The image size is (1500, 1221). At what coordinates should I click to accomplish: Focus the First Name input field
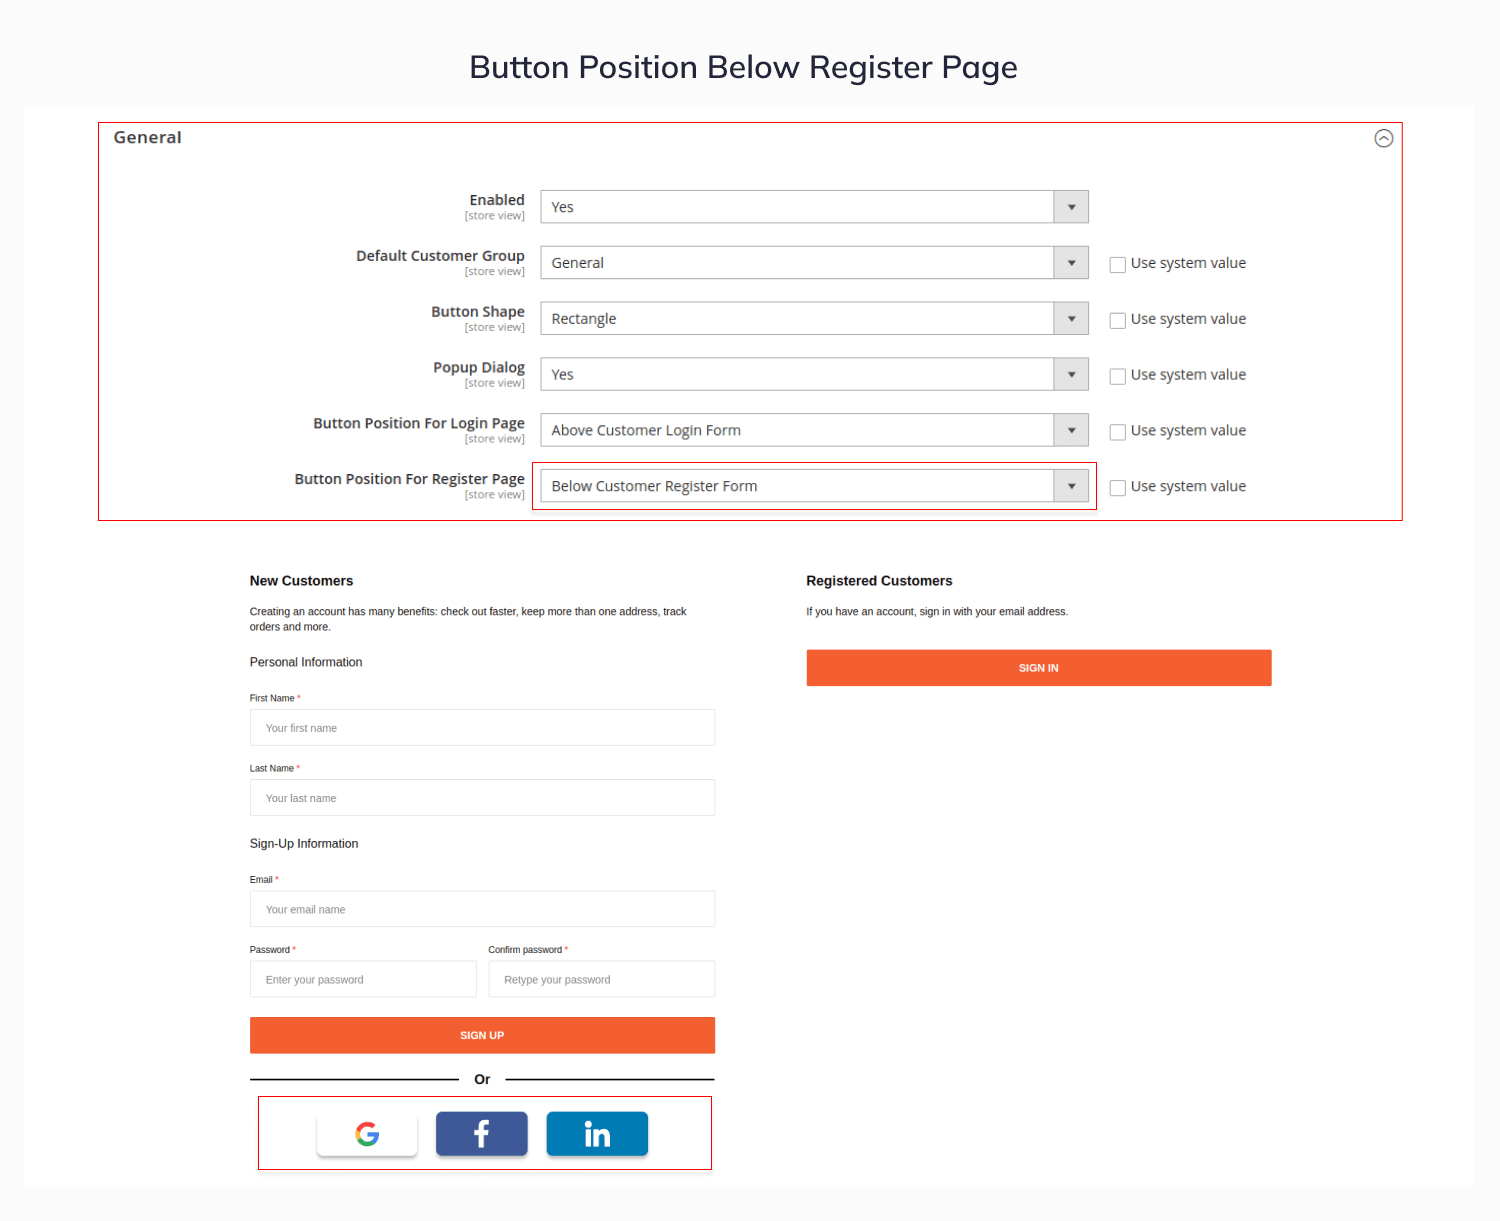coord(482,728)
